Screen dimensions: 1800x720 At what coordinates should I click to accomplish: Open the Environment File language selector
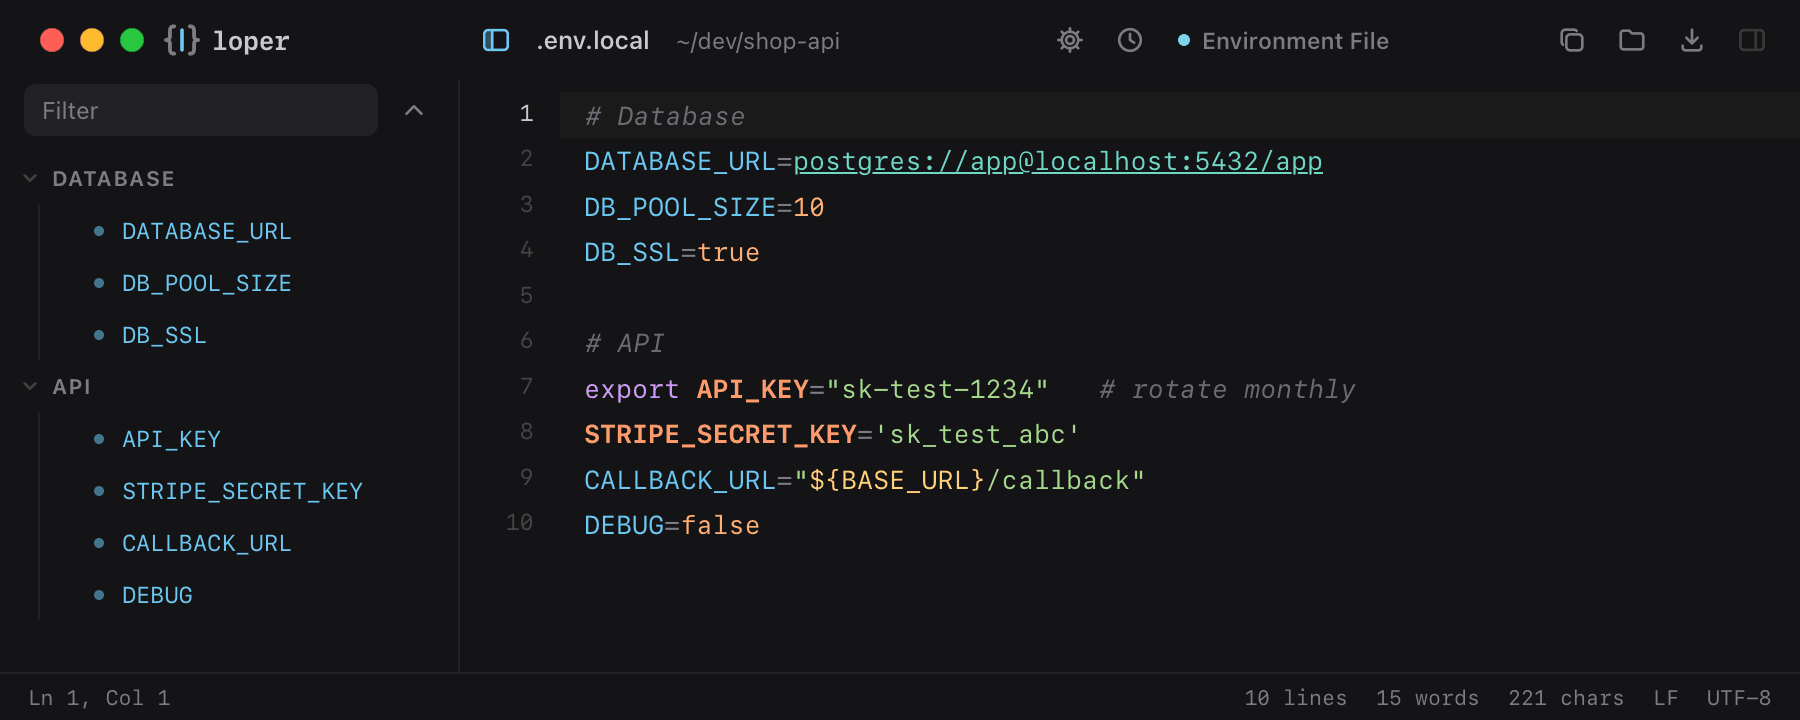[x=1283, y=41]
